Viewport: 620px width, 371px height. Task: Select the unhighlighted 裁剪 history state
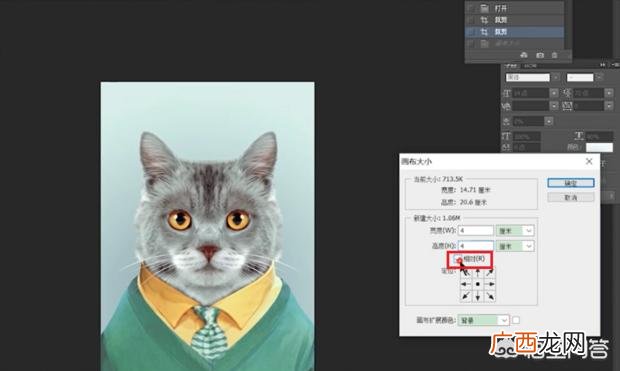[x=514, y=20]
